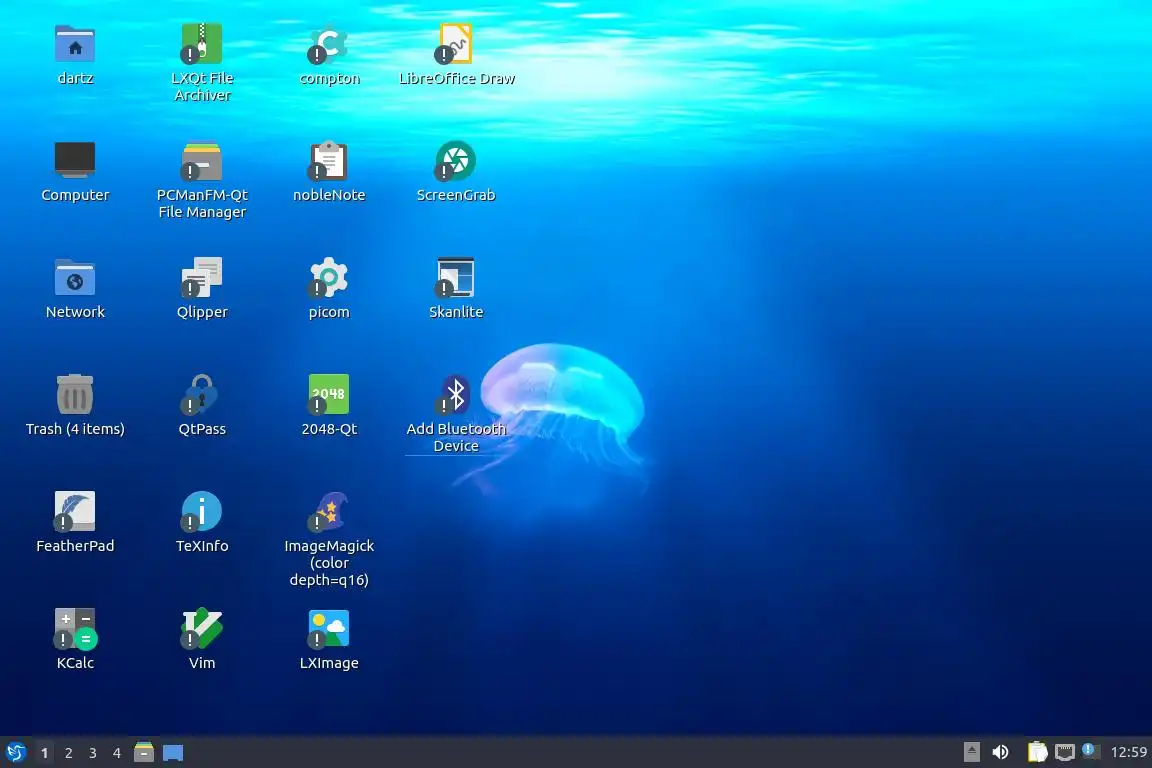Switch to virtual desktop 2

[x=68, y=753]
